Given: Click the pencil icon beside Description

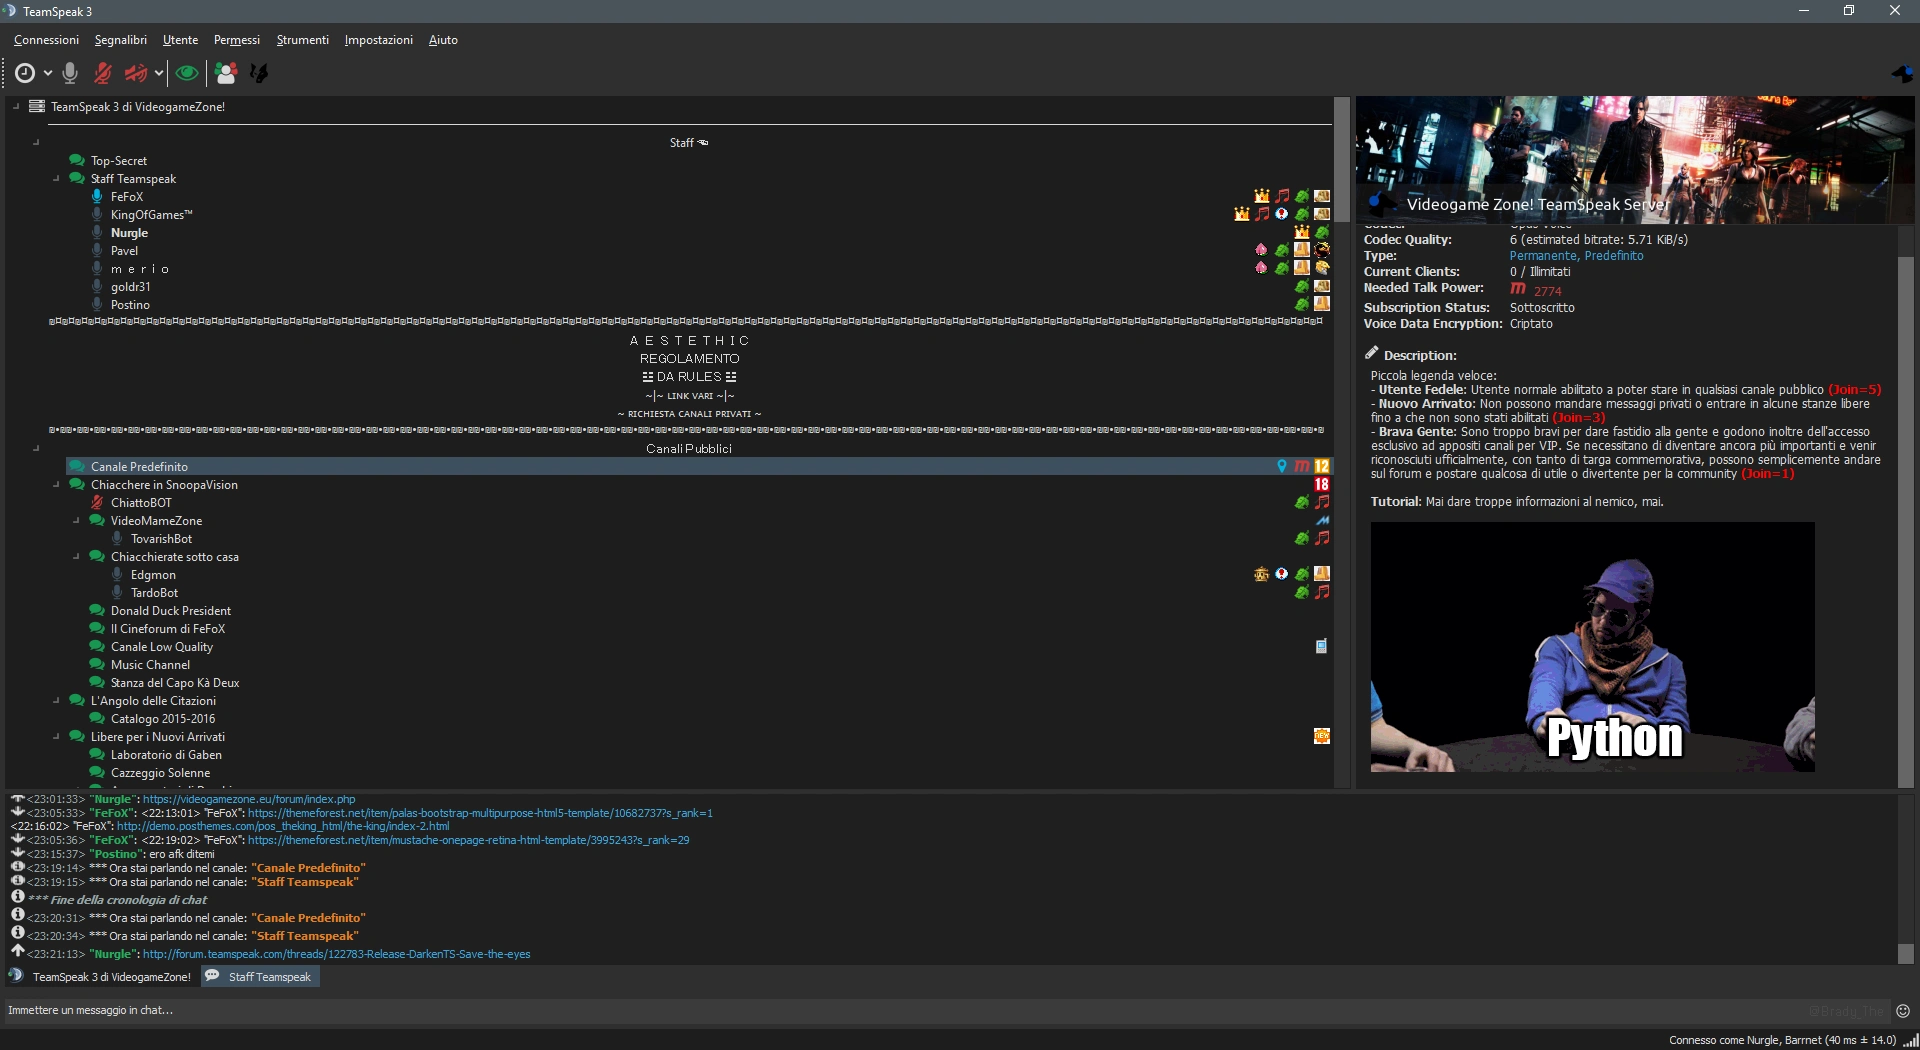Looking at the screenshot, I should (x=1372, y=353).
